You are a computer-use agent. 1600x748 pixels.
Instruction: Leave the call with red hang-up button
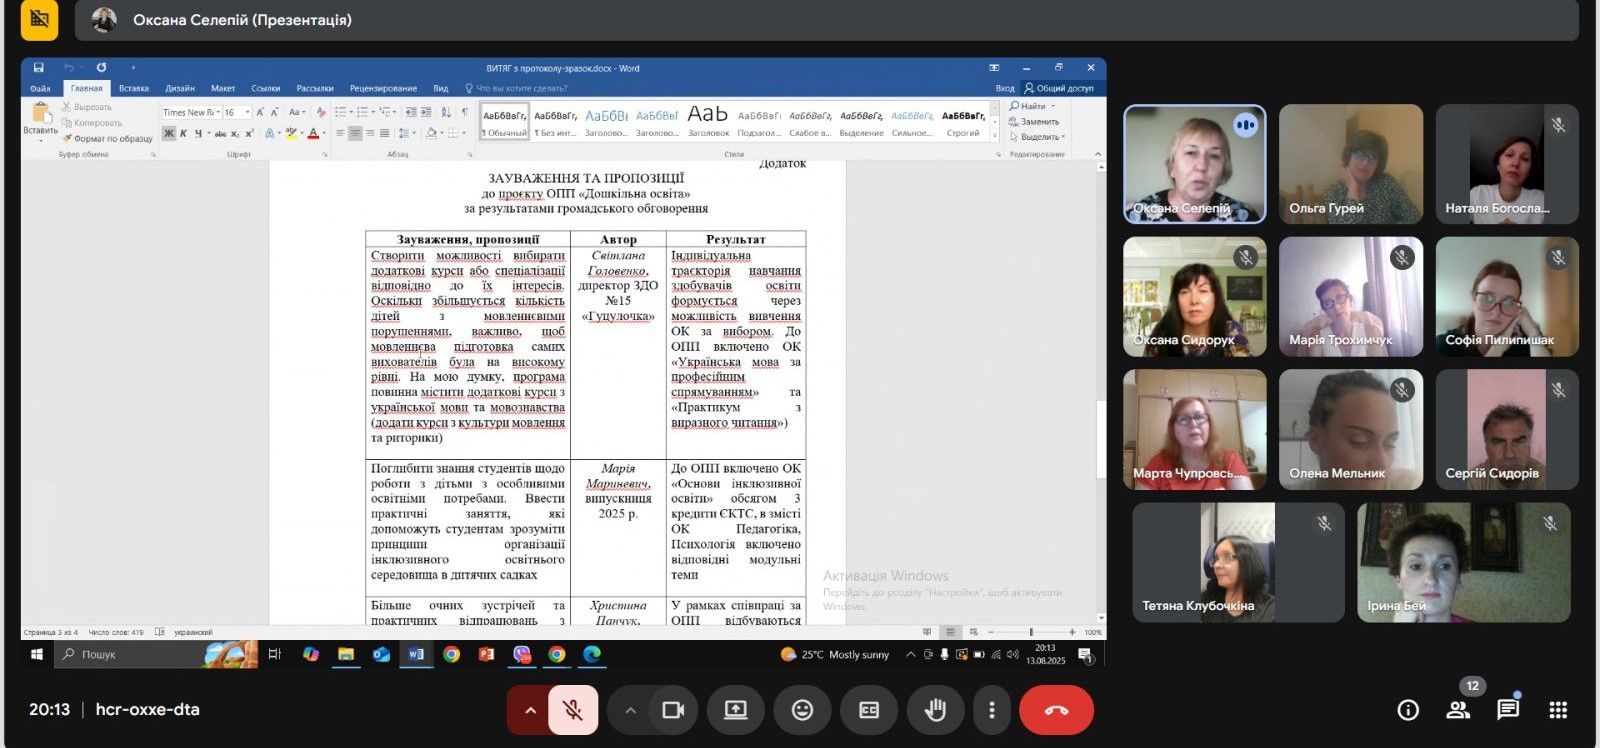[x=1056, y=710]
